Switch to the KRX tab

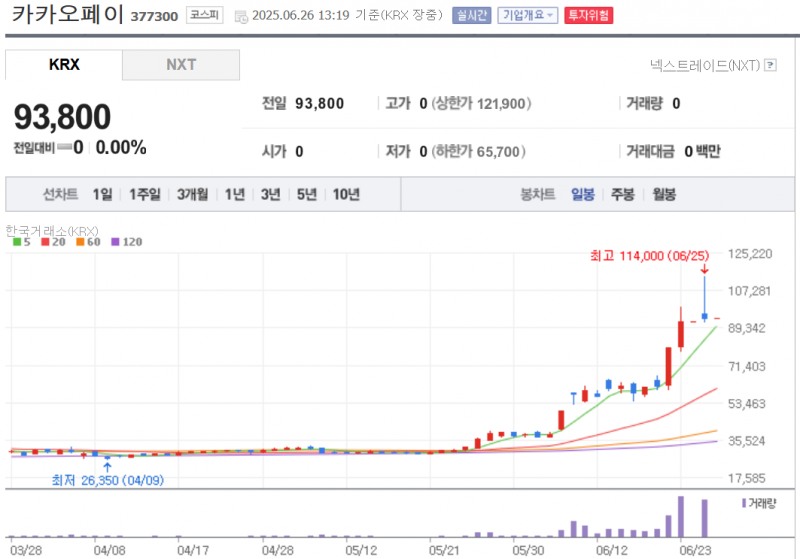64,65
